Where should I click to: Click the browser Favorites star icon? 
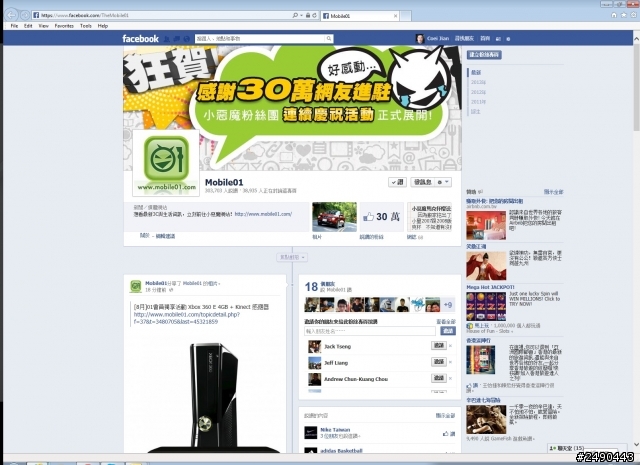(x=624, y=15)
